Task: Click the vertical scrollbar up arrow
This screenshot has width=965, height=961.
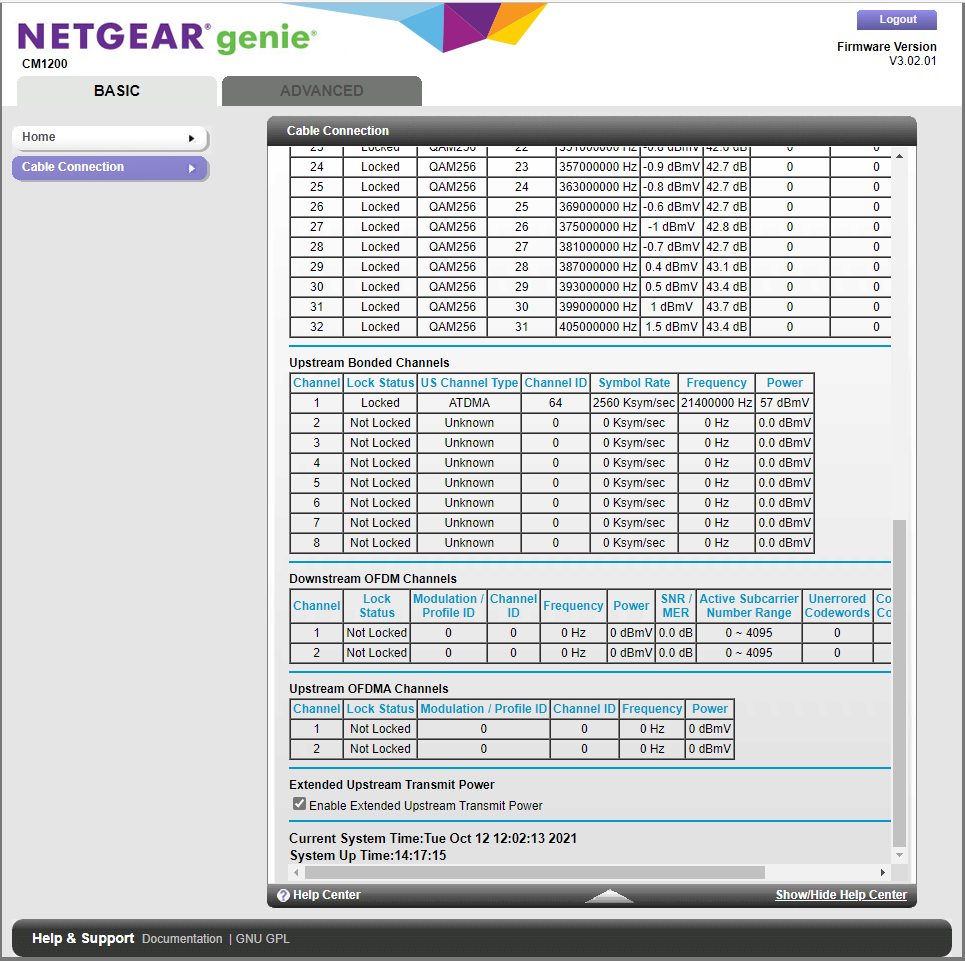Action: coord(899,156)
